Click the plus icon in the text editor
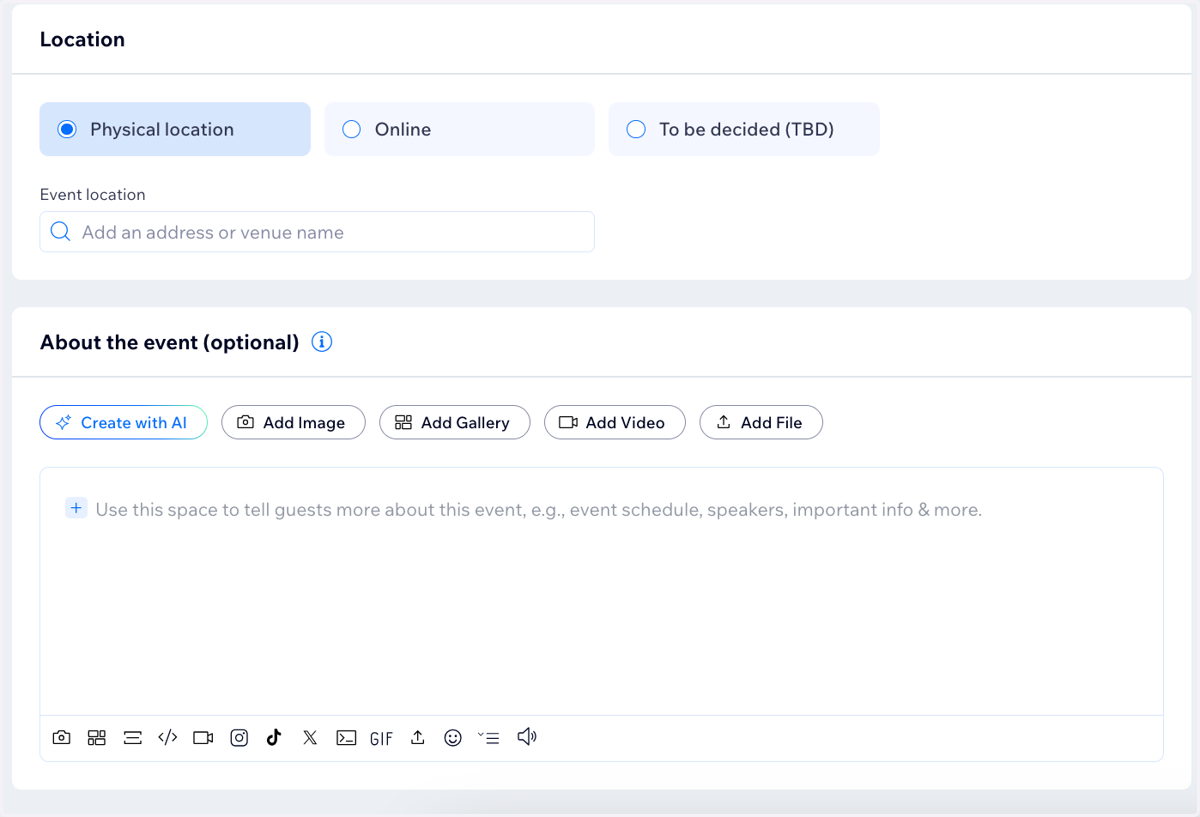1200x817 pixels. [x=76, y=508]
